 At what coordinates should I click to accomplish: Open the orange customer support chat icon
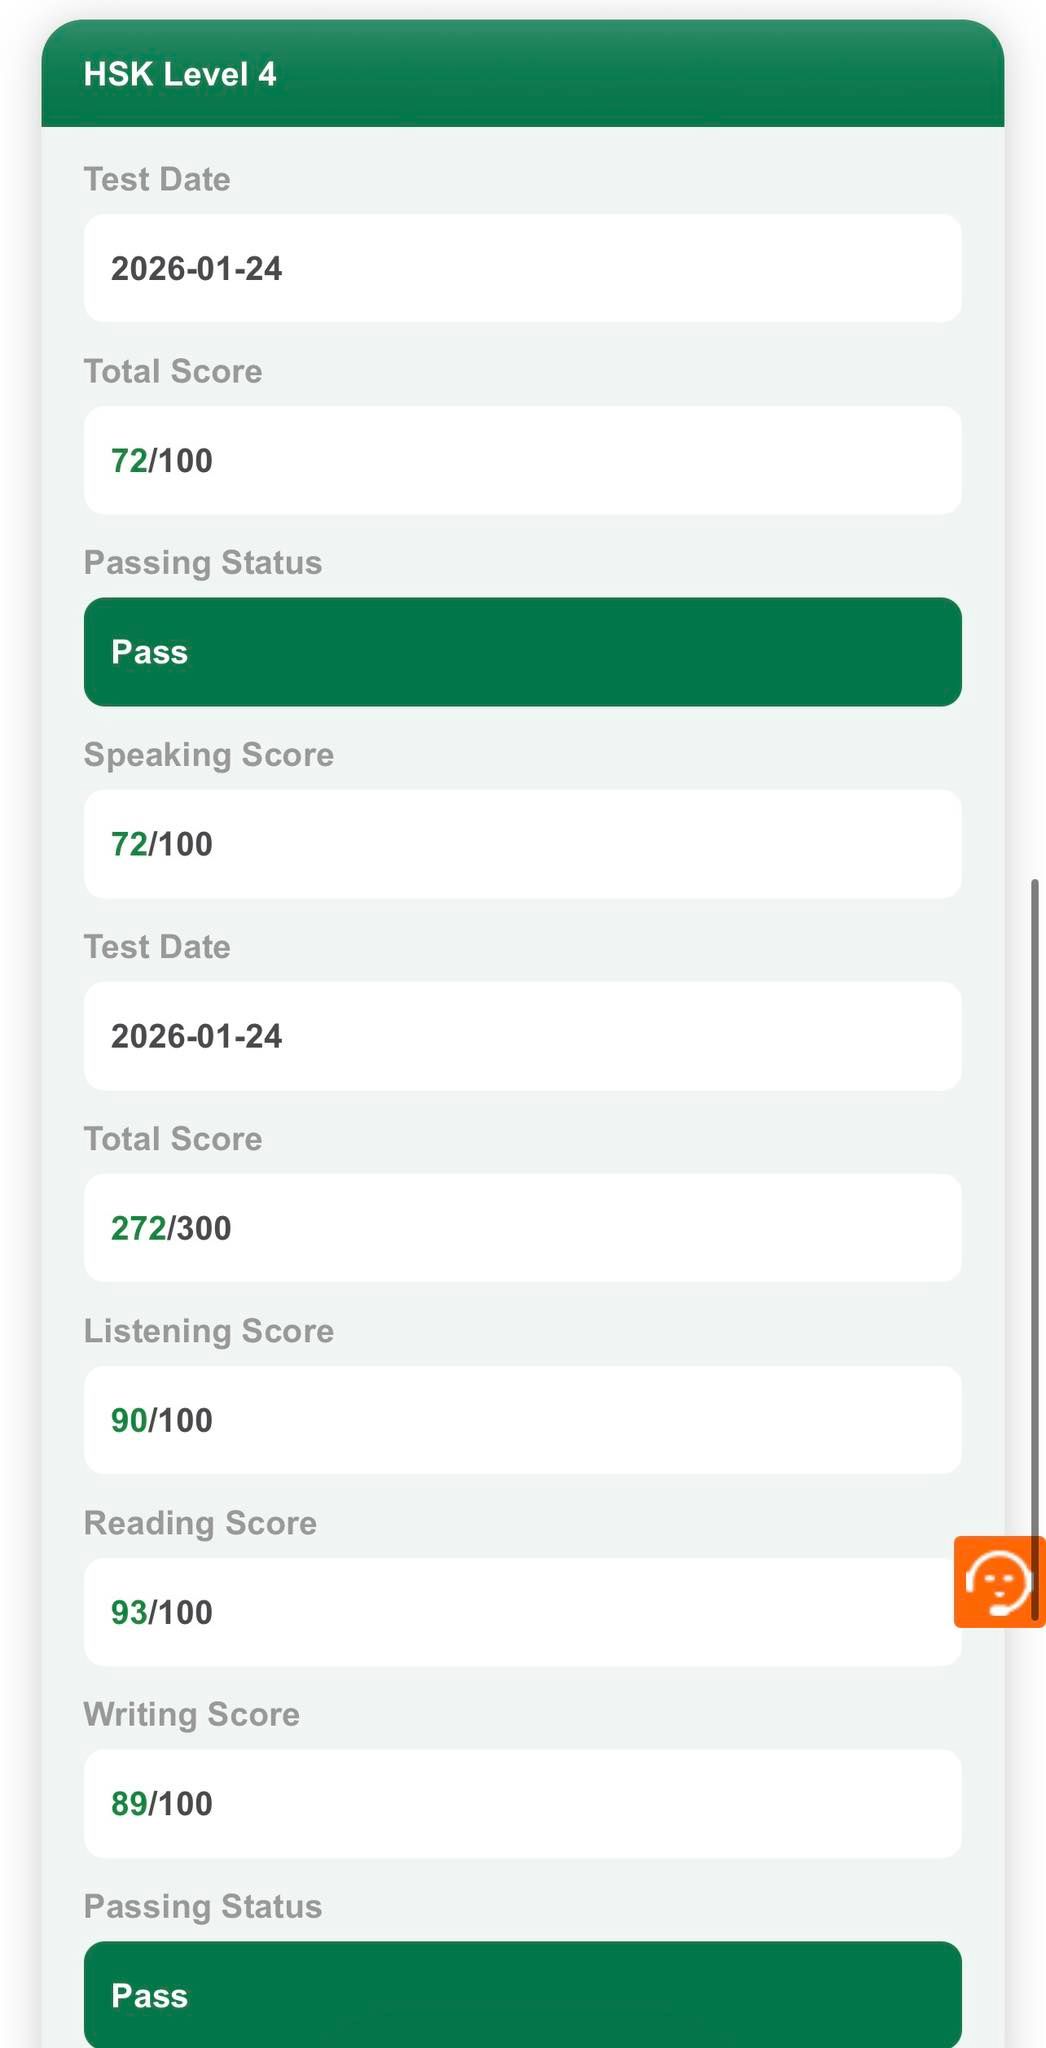click(999, 1582)
